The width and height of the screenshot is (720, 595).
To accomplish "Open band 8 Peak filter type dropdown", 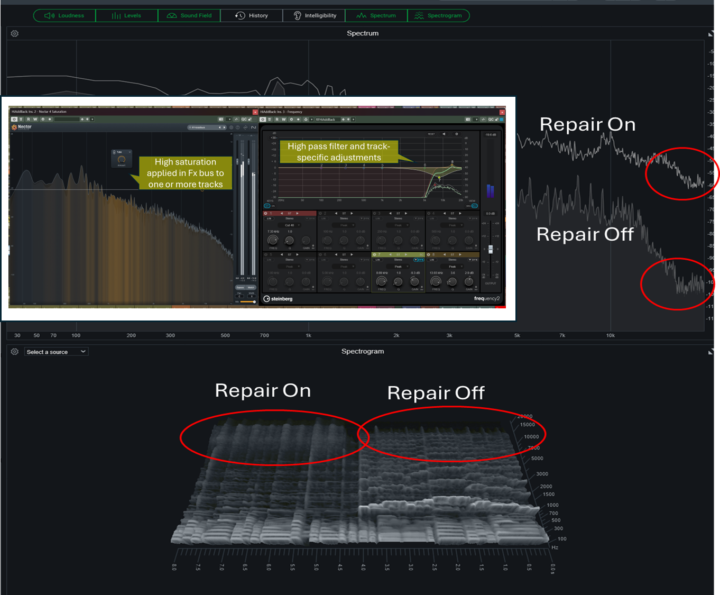I will 452,266.
